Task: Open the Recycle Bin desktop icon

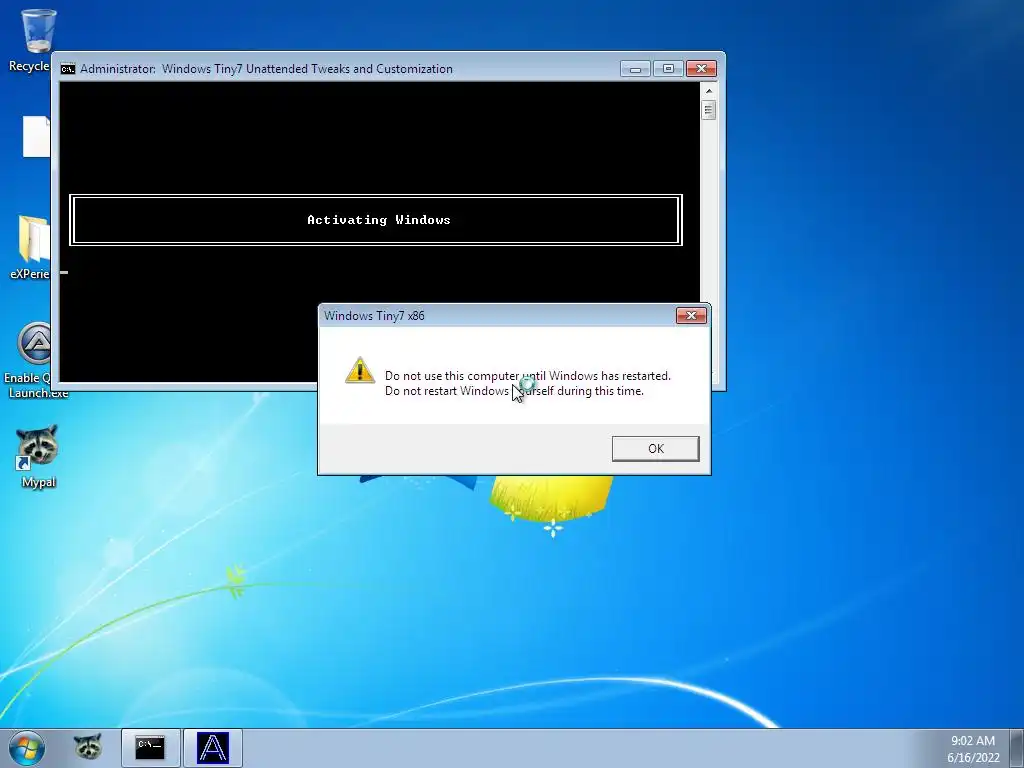Action: [x=29, y=40]
